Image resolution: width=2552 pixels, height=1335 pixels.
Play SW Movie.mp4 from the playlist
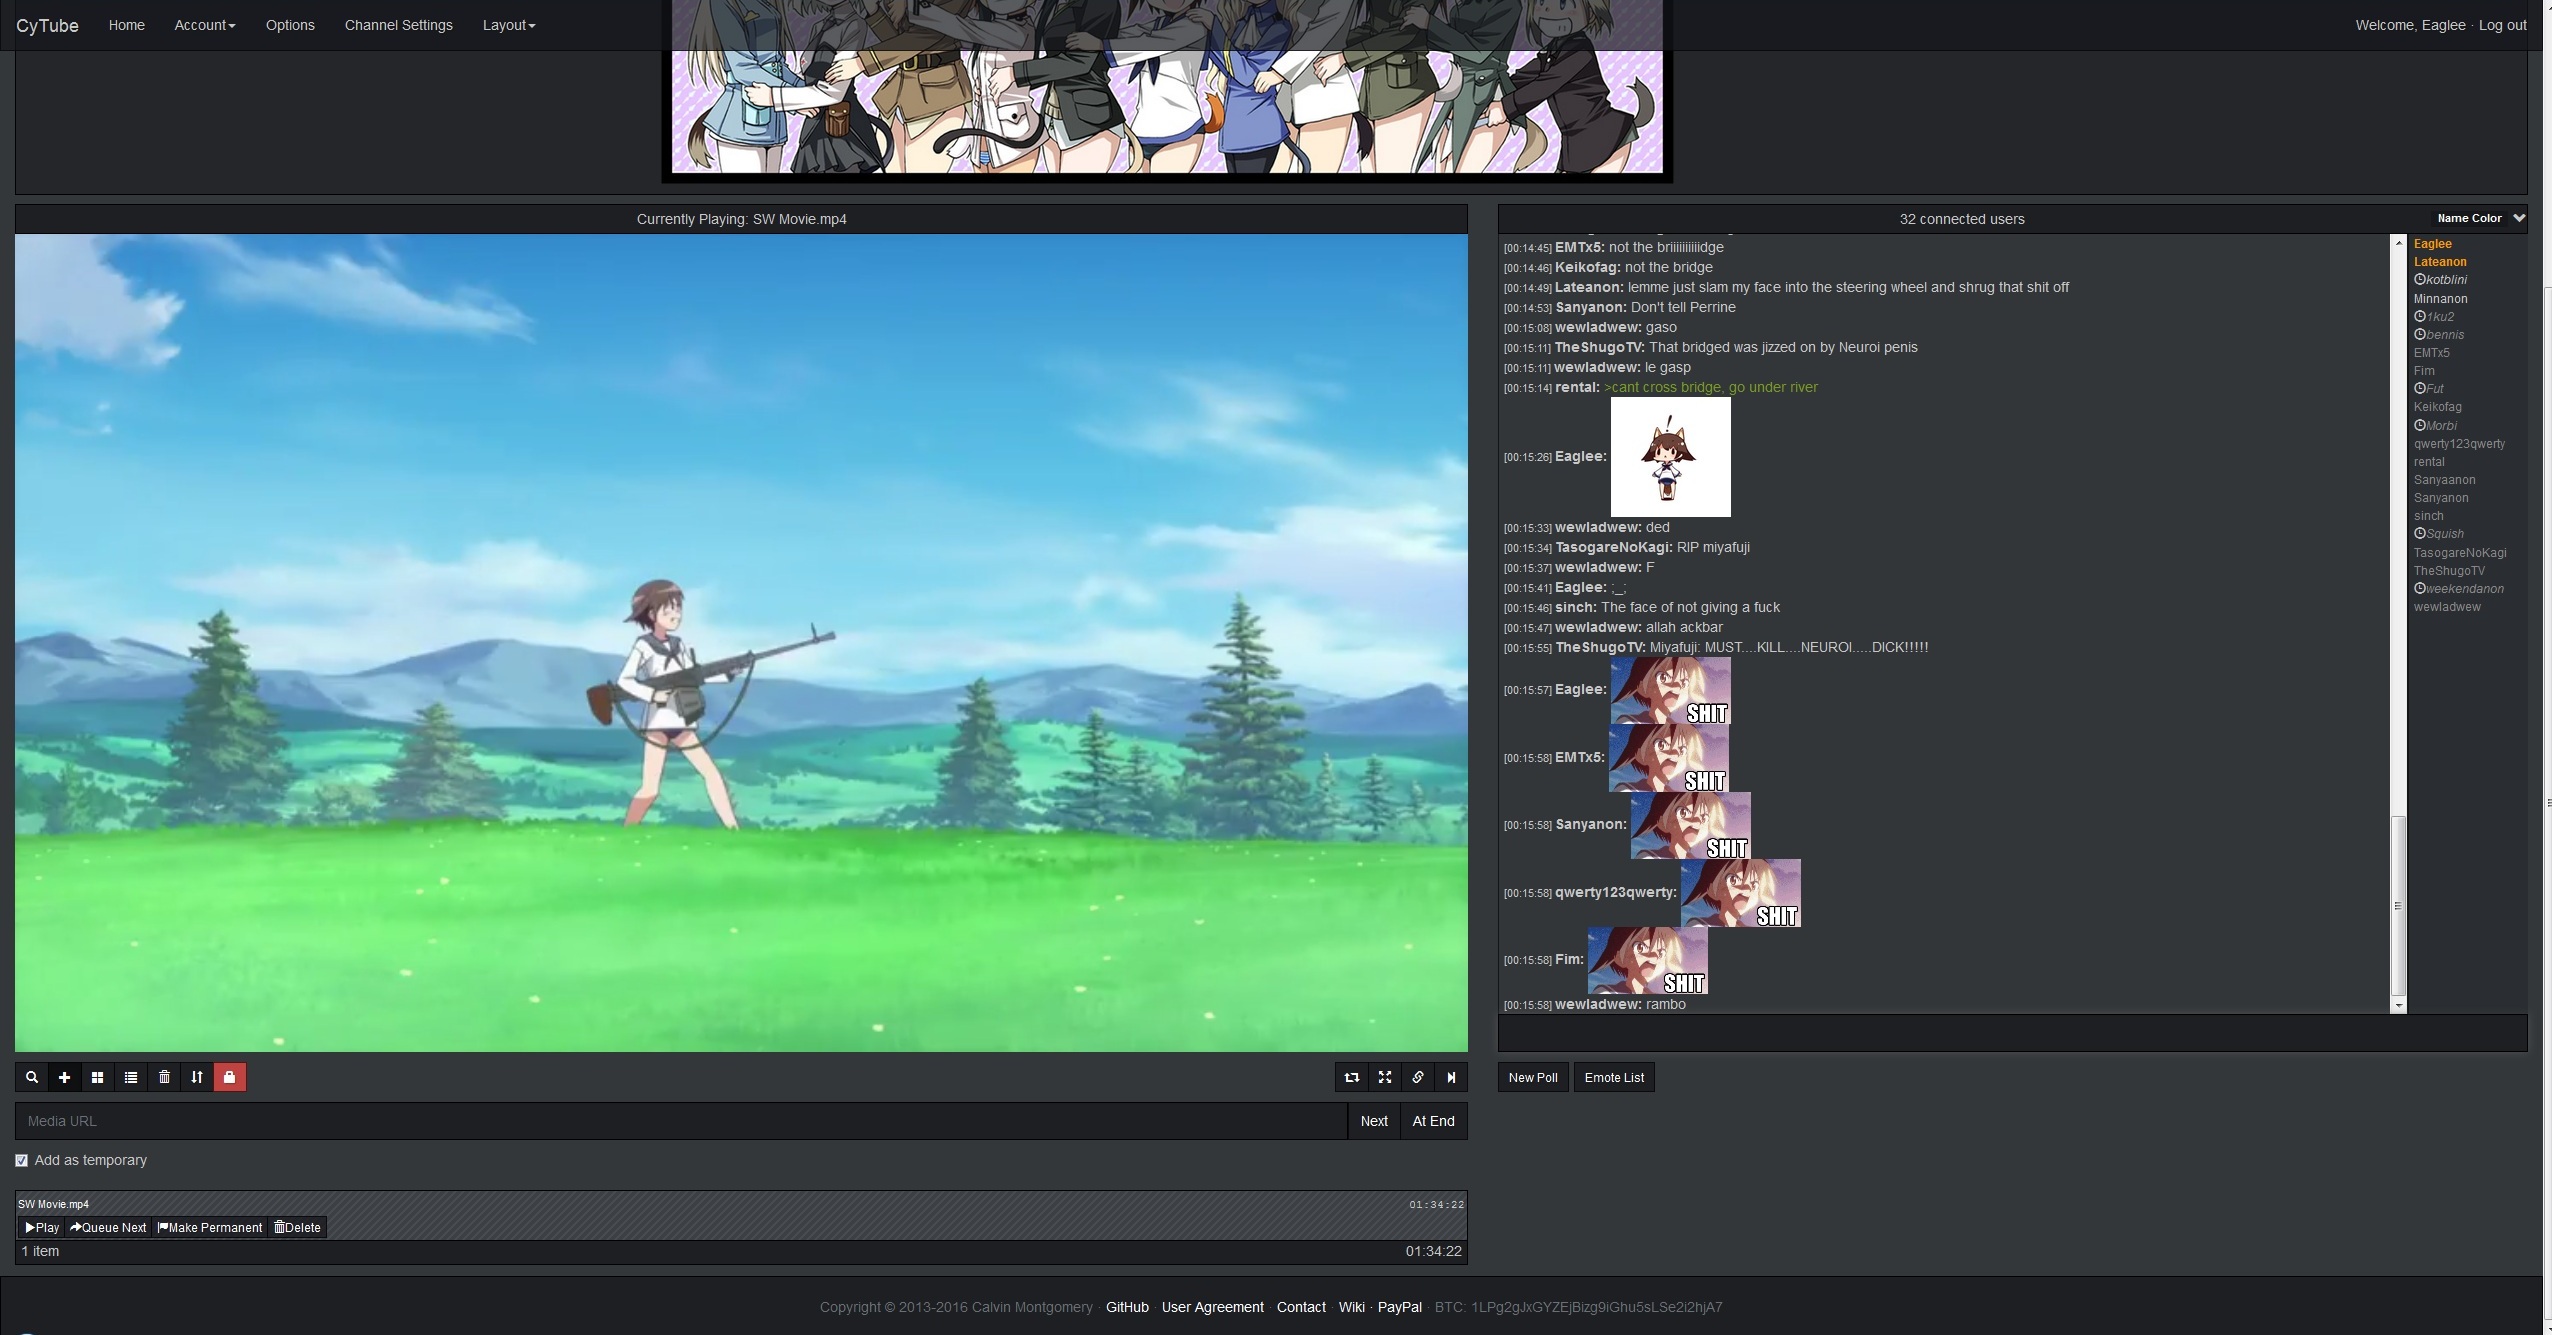point(42,1227)
